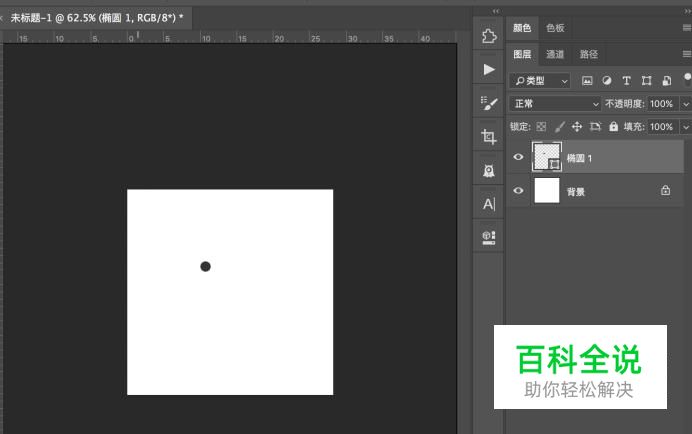Switch to the 色板 tab

coord(555,28)
